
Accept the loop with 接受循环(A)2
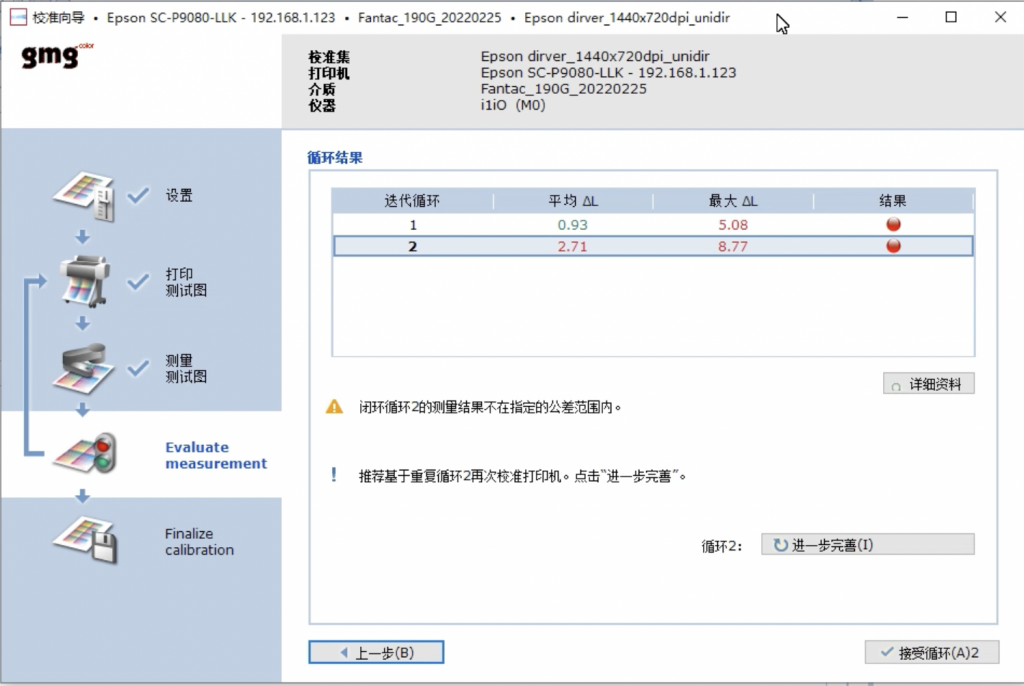pyautogui.click(x=932, y=652)
